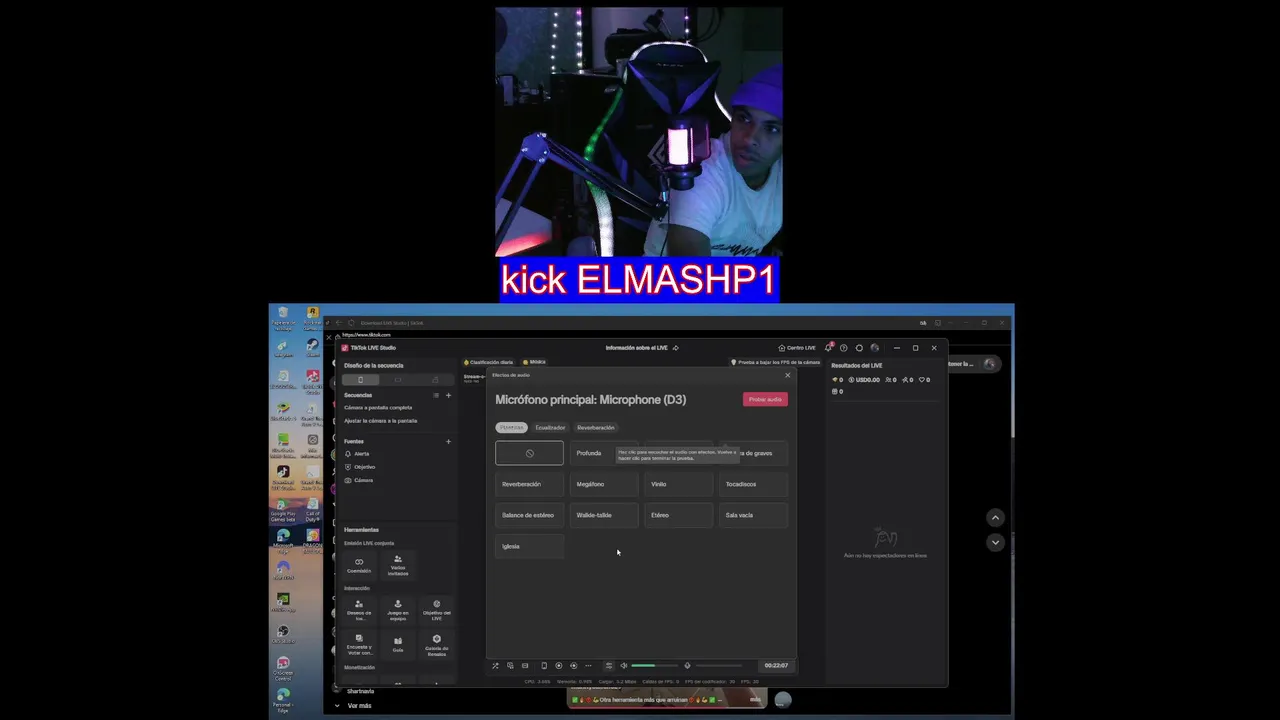Choose the Tocadiscos preset
This screenshot has height=720, width=1280.
click(x=754, y=484)
